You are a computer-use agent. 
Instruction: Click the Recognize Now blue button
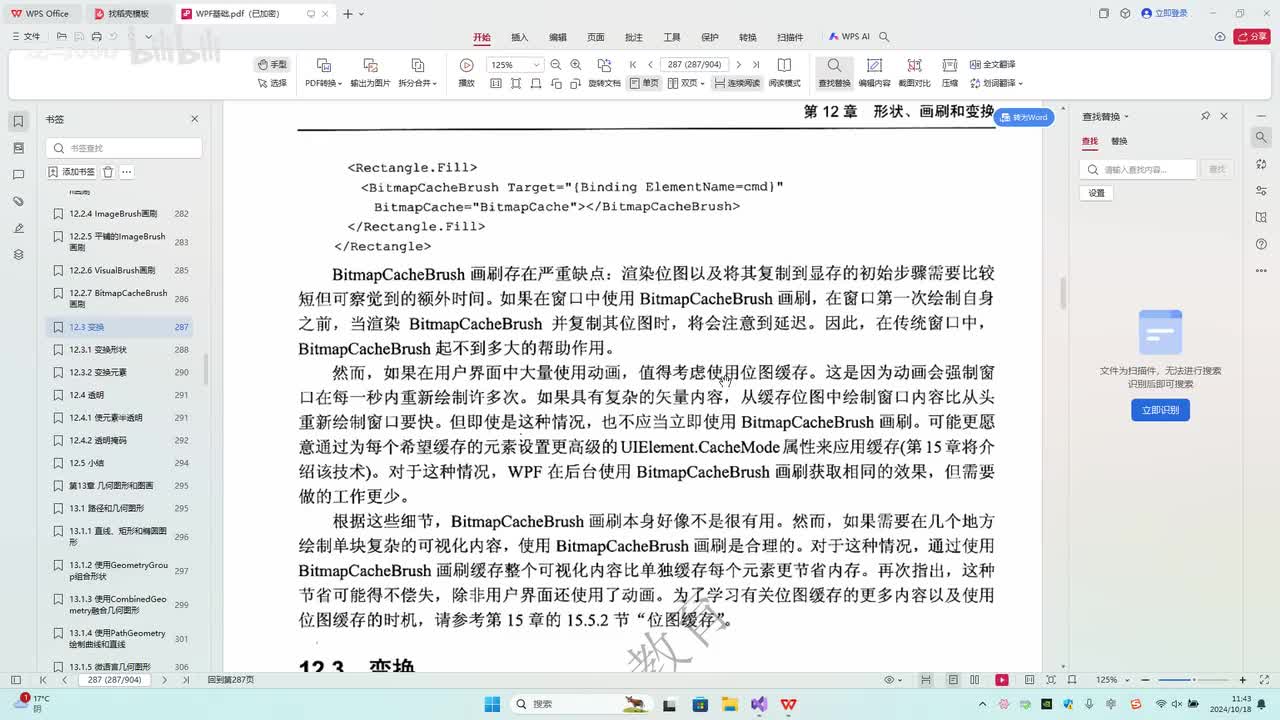tap(1160, 410)
